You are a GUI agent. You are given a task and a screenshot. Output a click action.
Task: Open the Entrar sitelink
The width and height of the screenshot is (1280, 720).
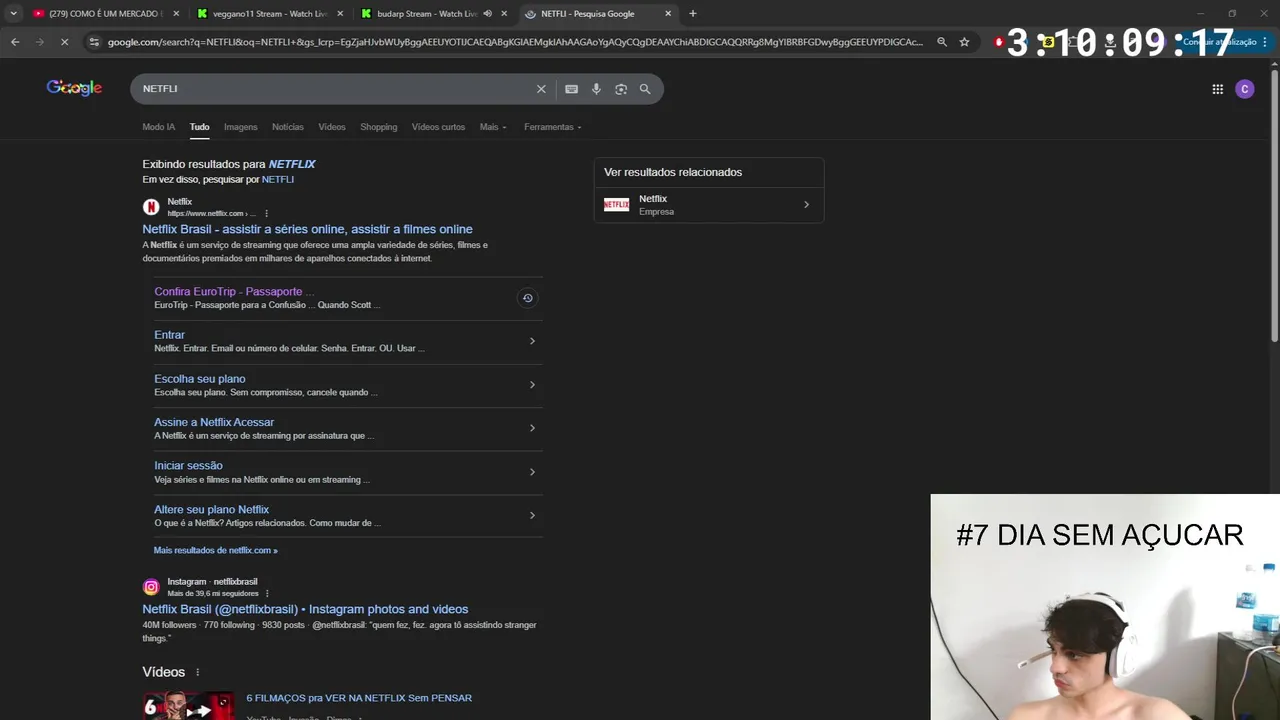[x=169, y=335]
